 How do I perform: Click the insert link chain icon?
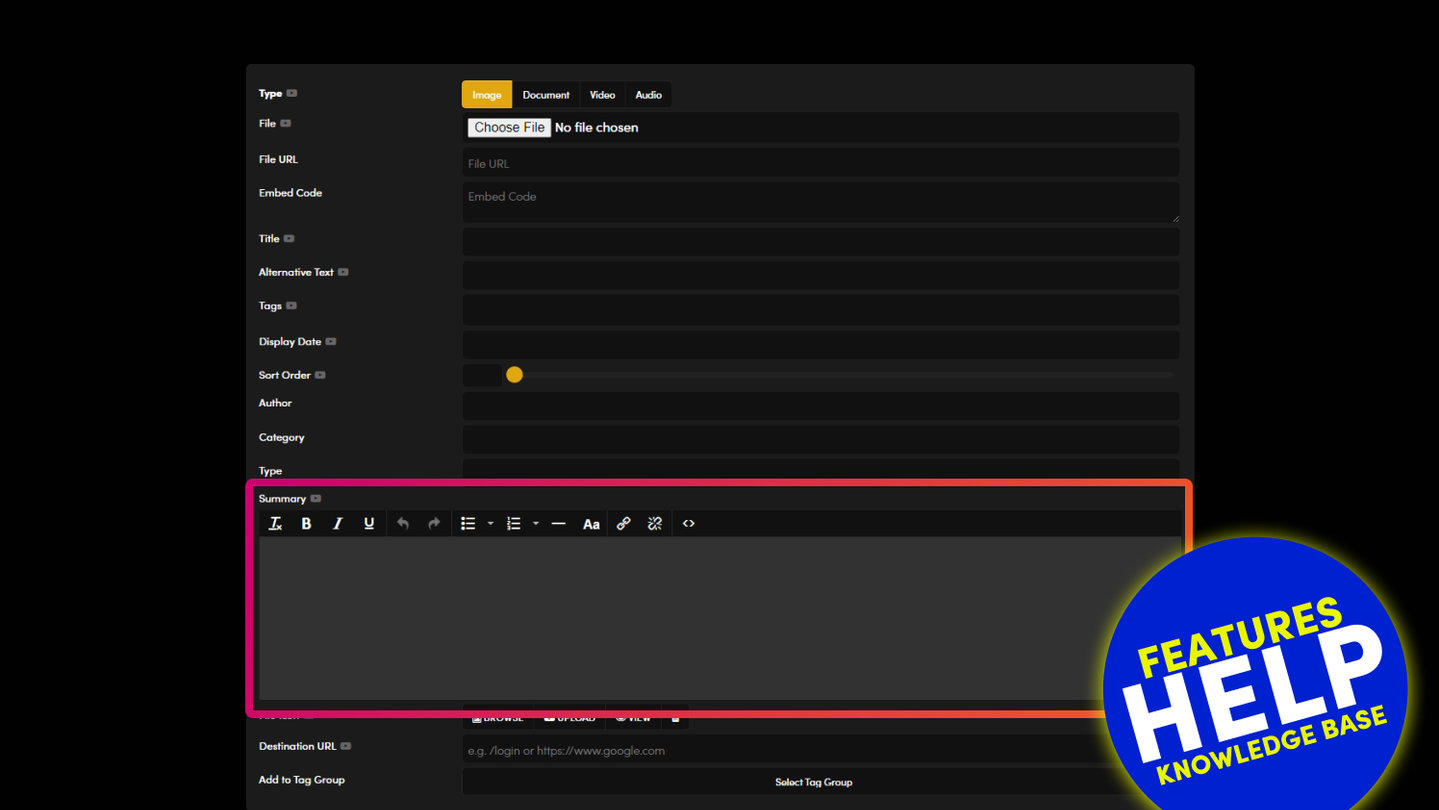623,524
